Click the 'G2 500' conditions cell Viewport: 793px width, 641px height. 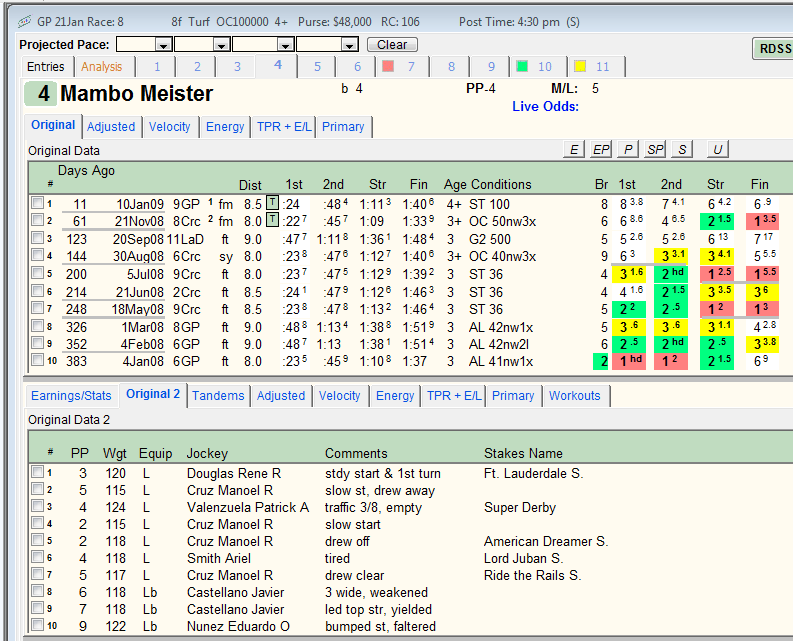(490, 239)
